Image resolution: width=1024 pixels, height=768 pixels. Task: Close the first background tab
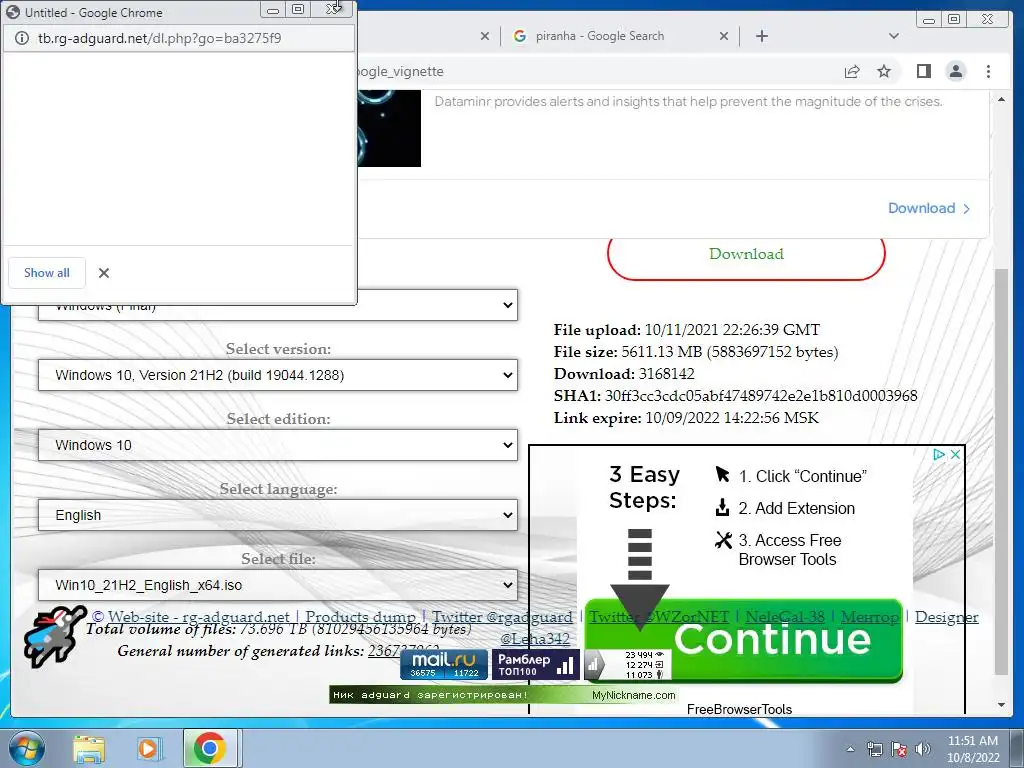click(485, 37)
